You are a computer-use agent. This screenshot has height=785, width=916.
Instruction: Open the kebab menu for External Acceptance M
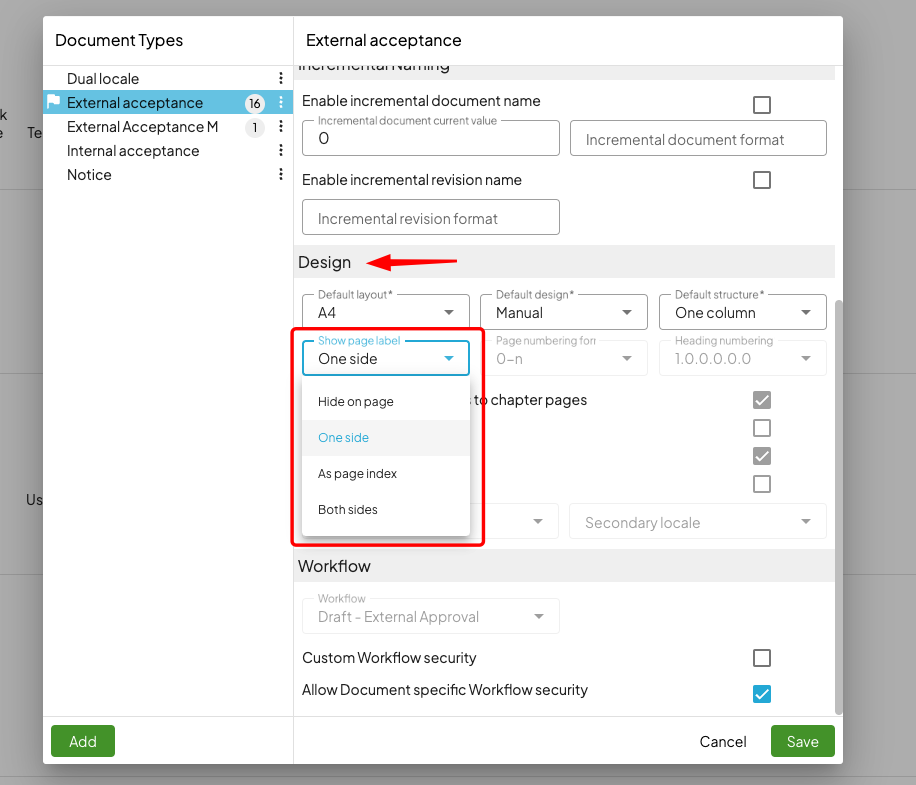coord(281,127)
